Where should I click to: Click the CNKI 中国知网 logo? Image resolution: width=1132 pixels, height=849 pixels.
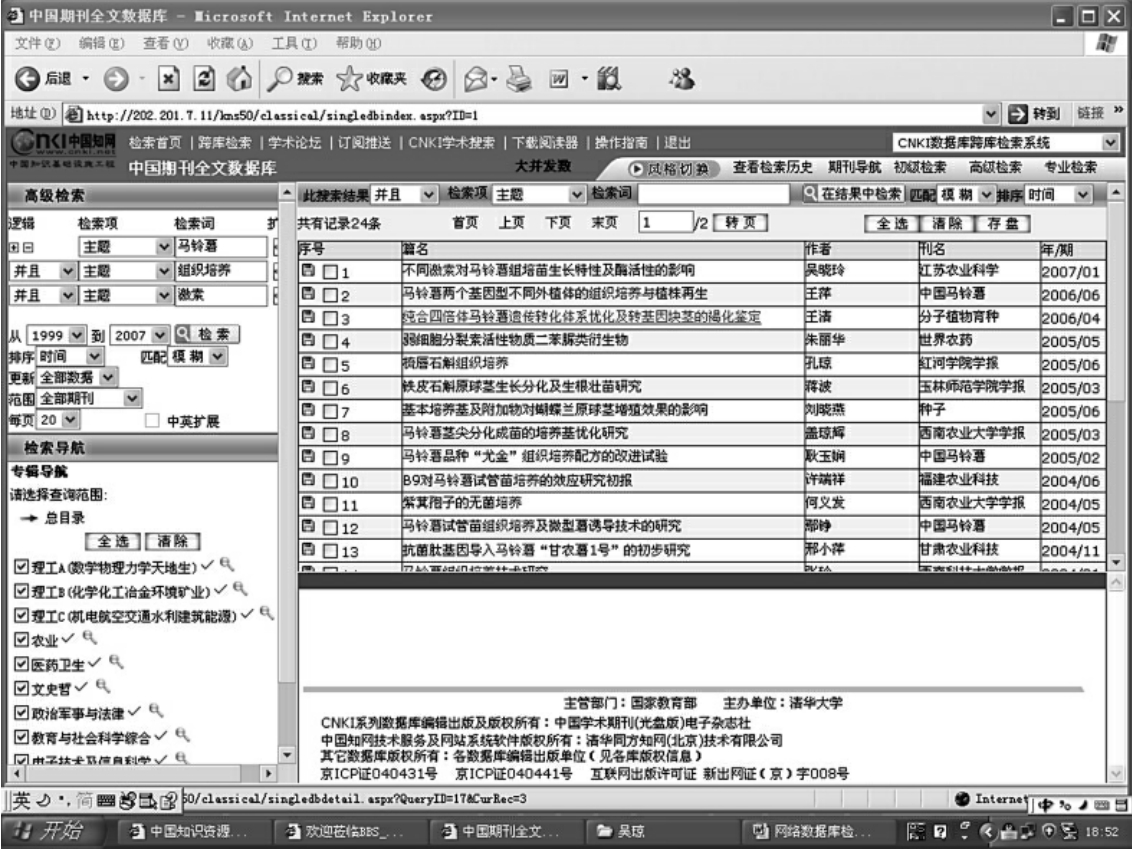coord(63,142)
